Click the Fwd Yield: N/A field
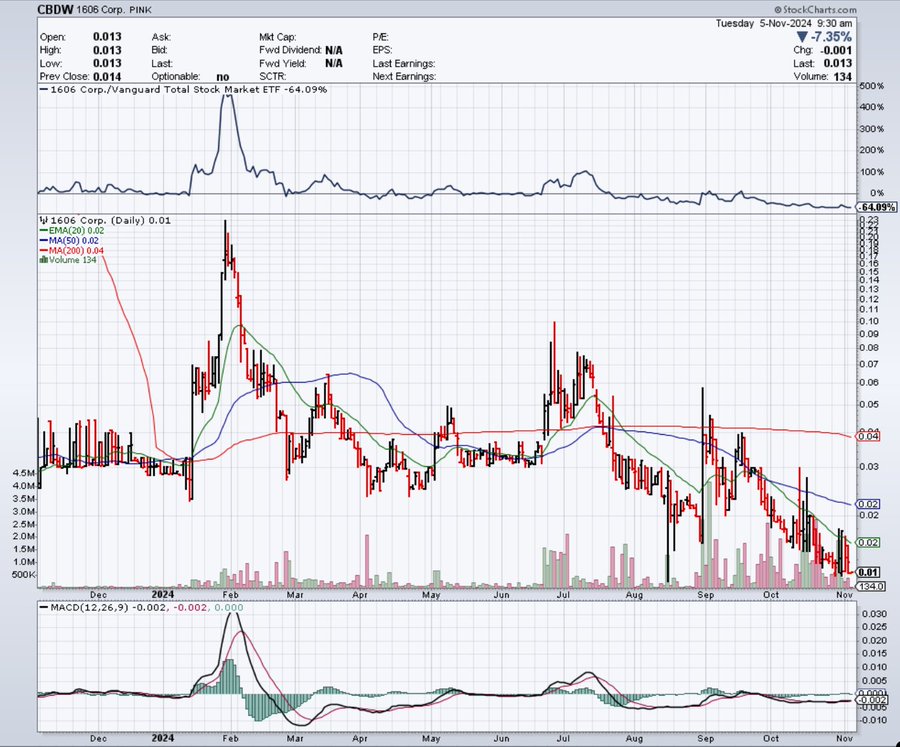Screen dimensions: 900x747 [301, 63]
